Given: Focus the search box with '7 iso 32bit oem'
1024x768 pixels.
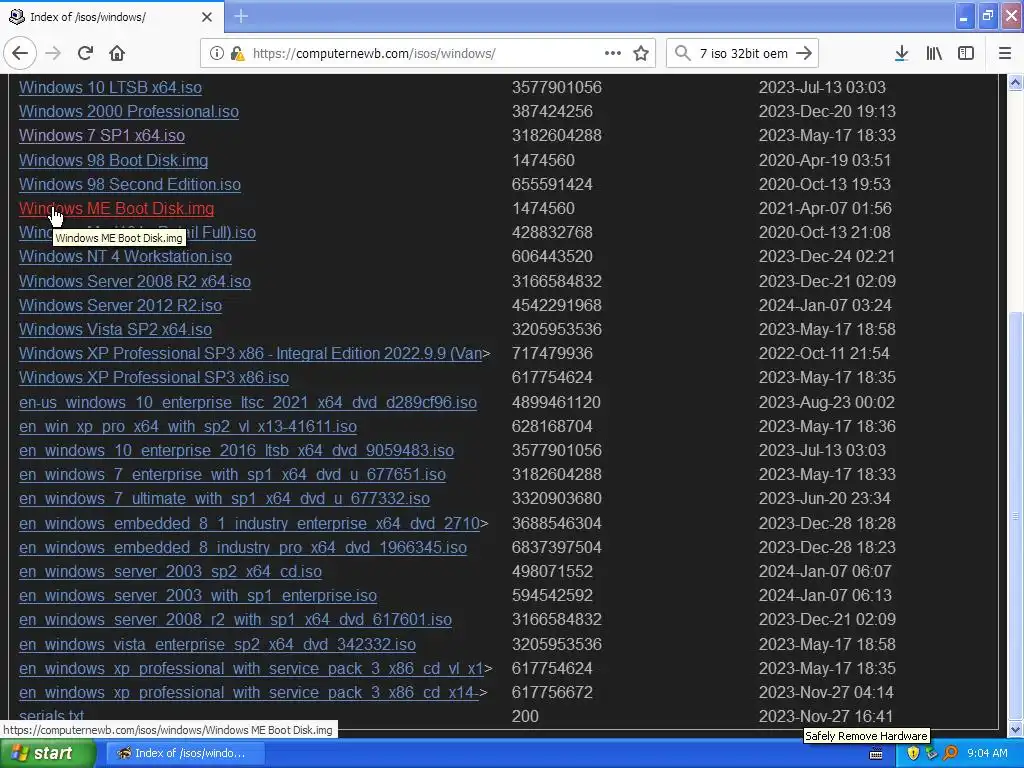Looking at the screenshot, I should (744, 54).
